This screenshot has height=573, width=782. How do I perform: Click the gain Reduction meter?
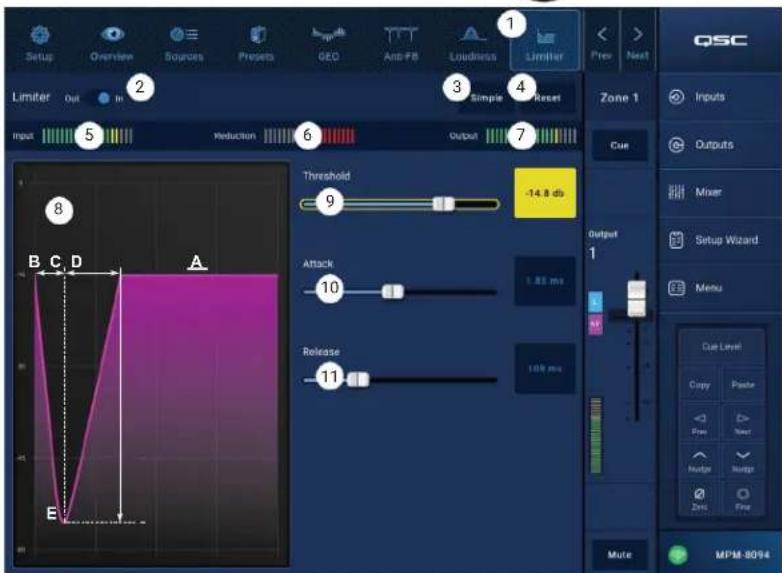click(309, 136)
